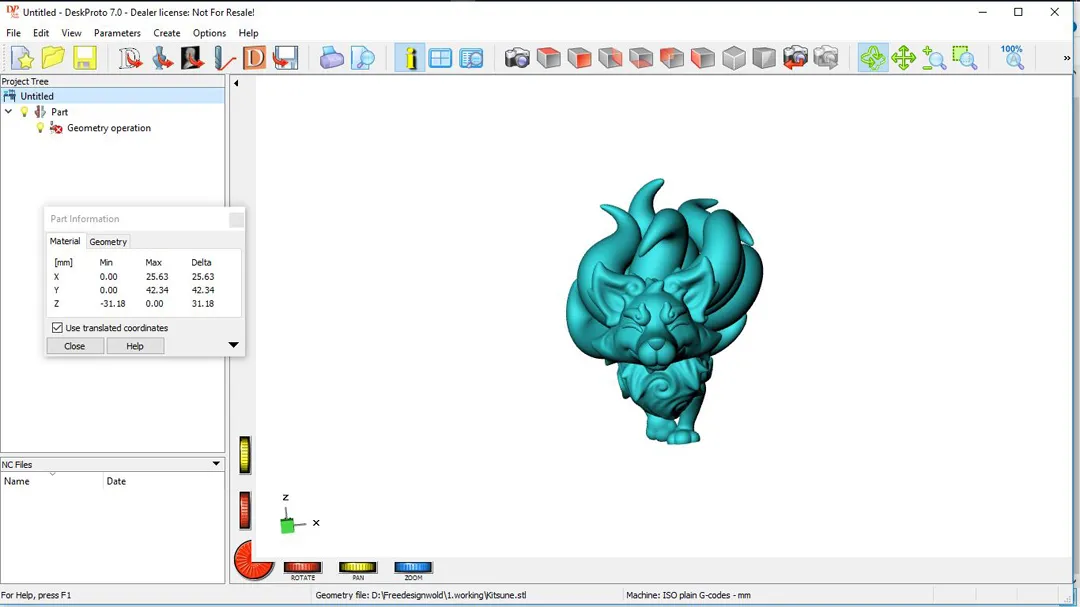Open the Help menu

pos(248,33)
